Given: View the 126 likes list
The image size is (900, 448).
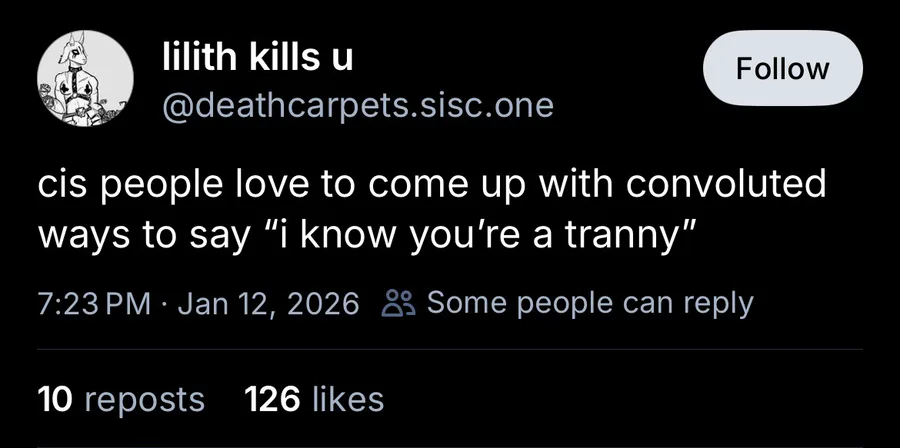Looking at the screenshot, I should (x=314, y=400).
